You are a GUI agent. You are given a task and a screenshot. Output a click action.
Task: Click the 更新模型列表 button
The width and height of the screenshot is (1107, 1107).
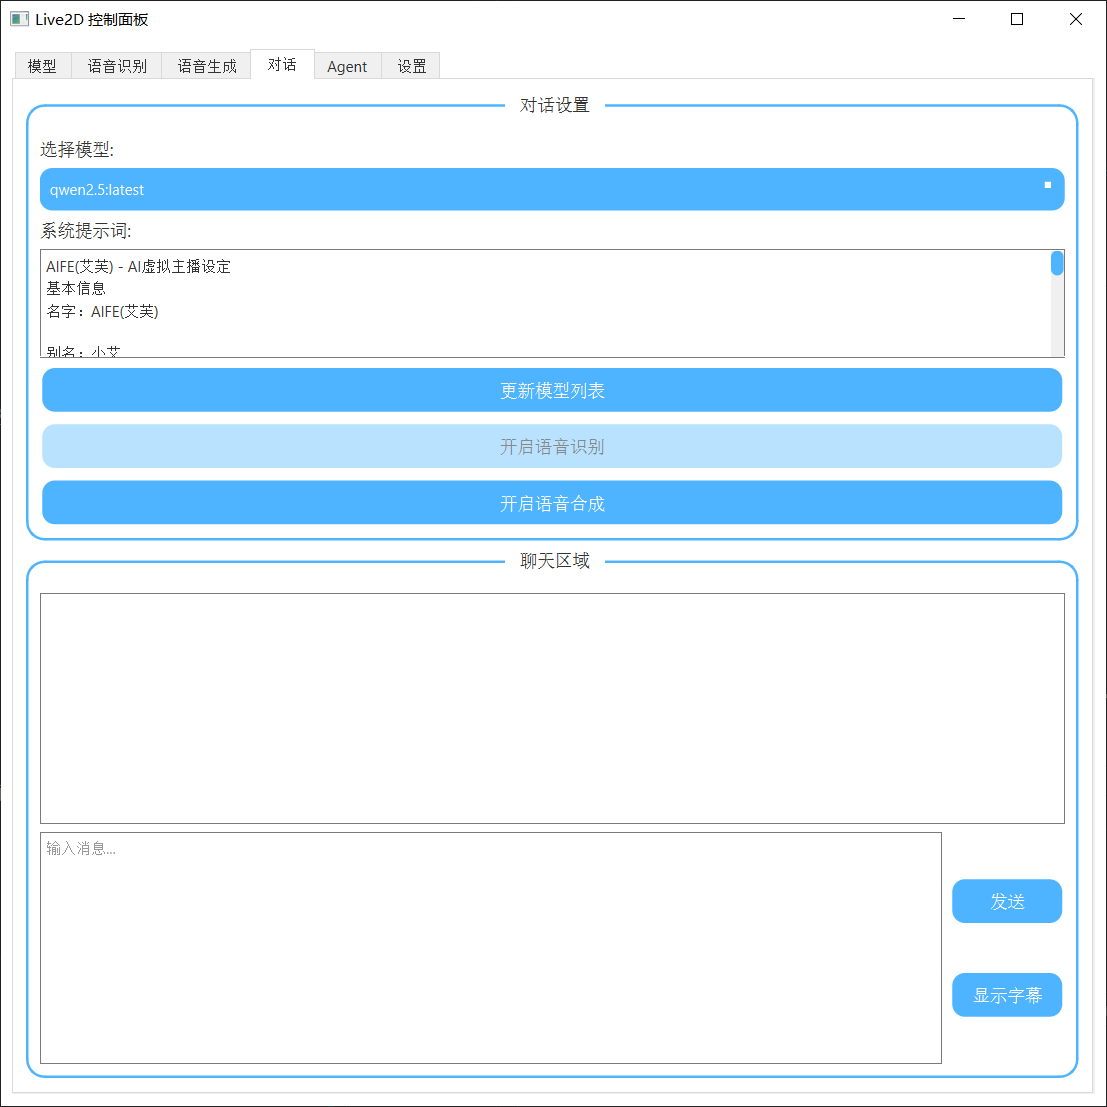(x=551, y=390)
